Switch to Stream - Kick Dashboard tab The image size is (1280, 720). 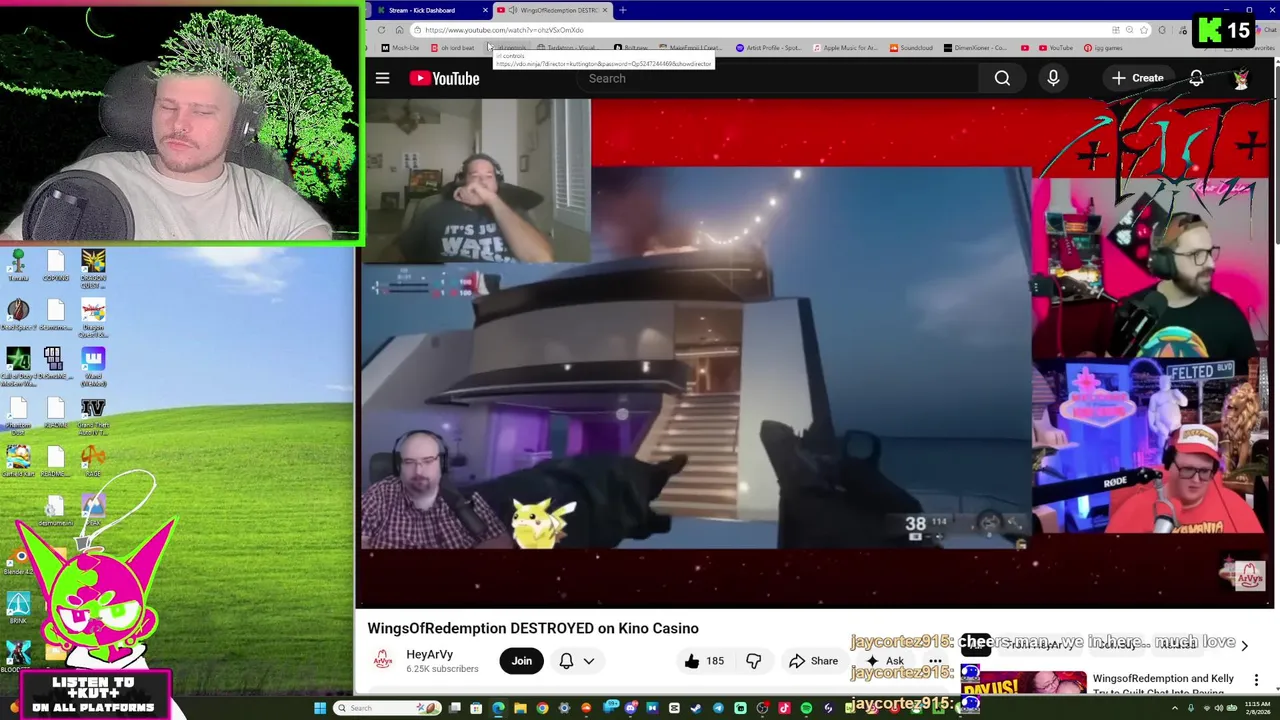pos(428,10)
